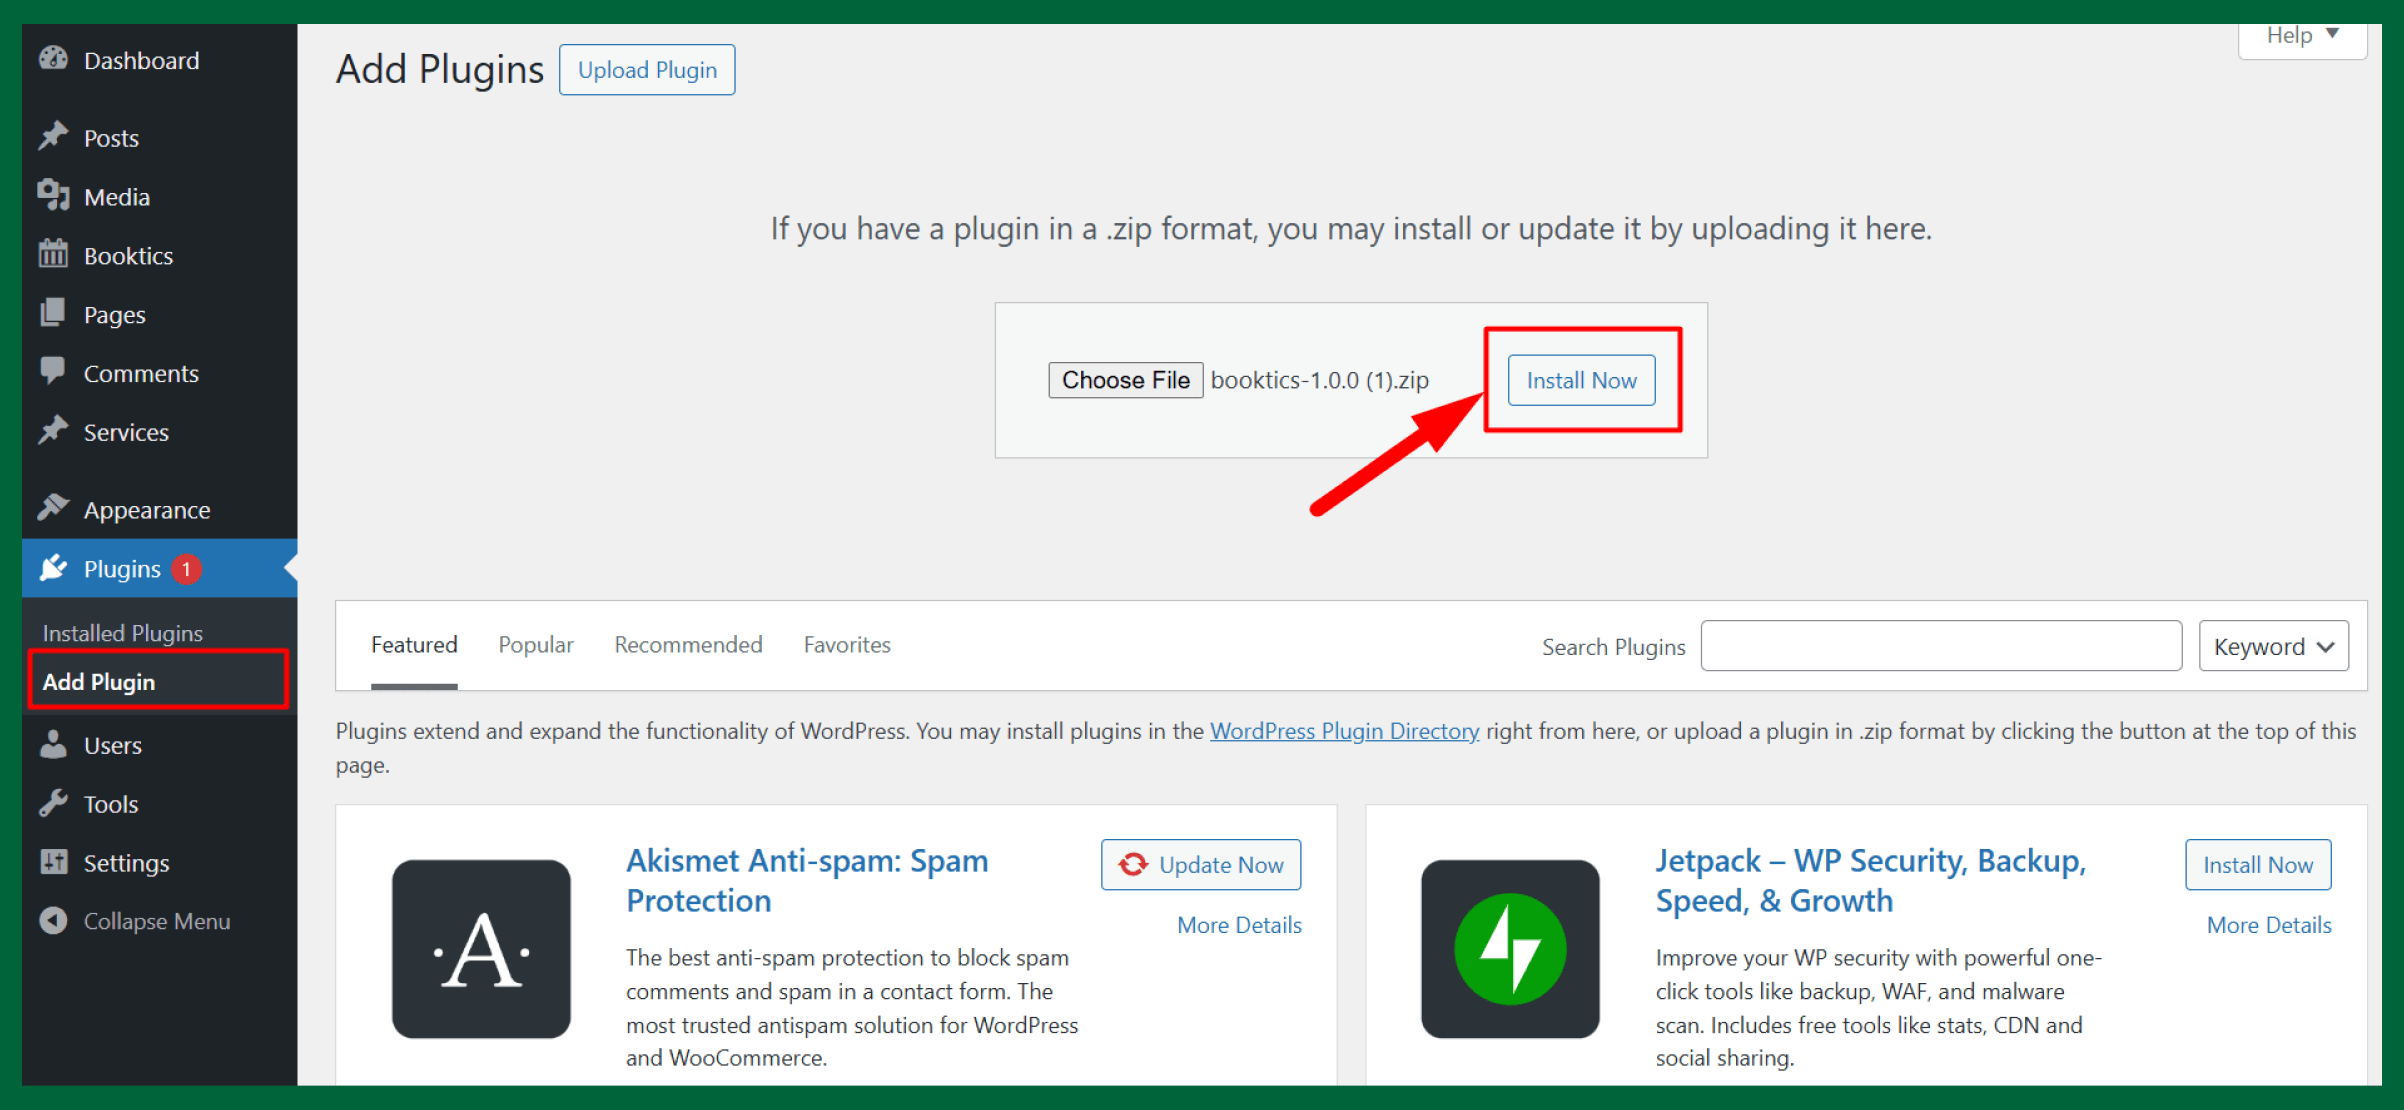Open the WordPress Plugin Directory link
The image size is (2404, 1110).
[x=1344, y=731]
